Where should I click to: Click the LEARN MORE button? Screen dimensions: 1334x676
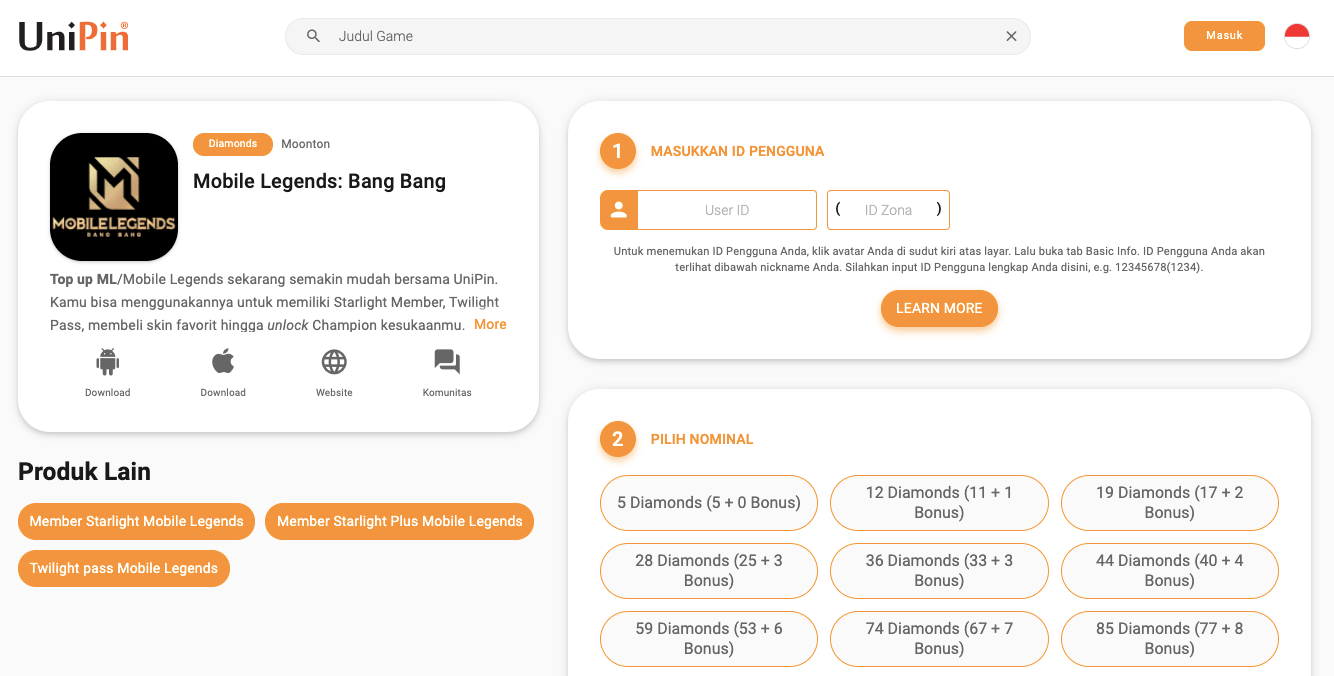click(939, 308)
